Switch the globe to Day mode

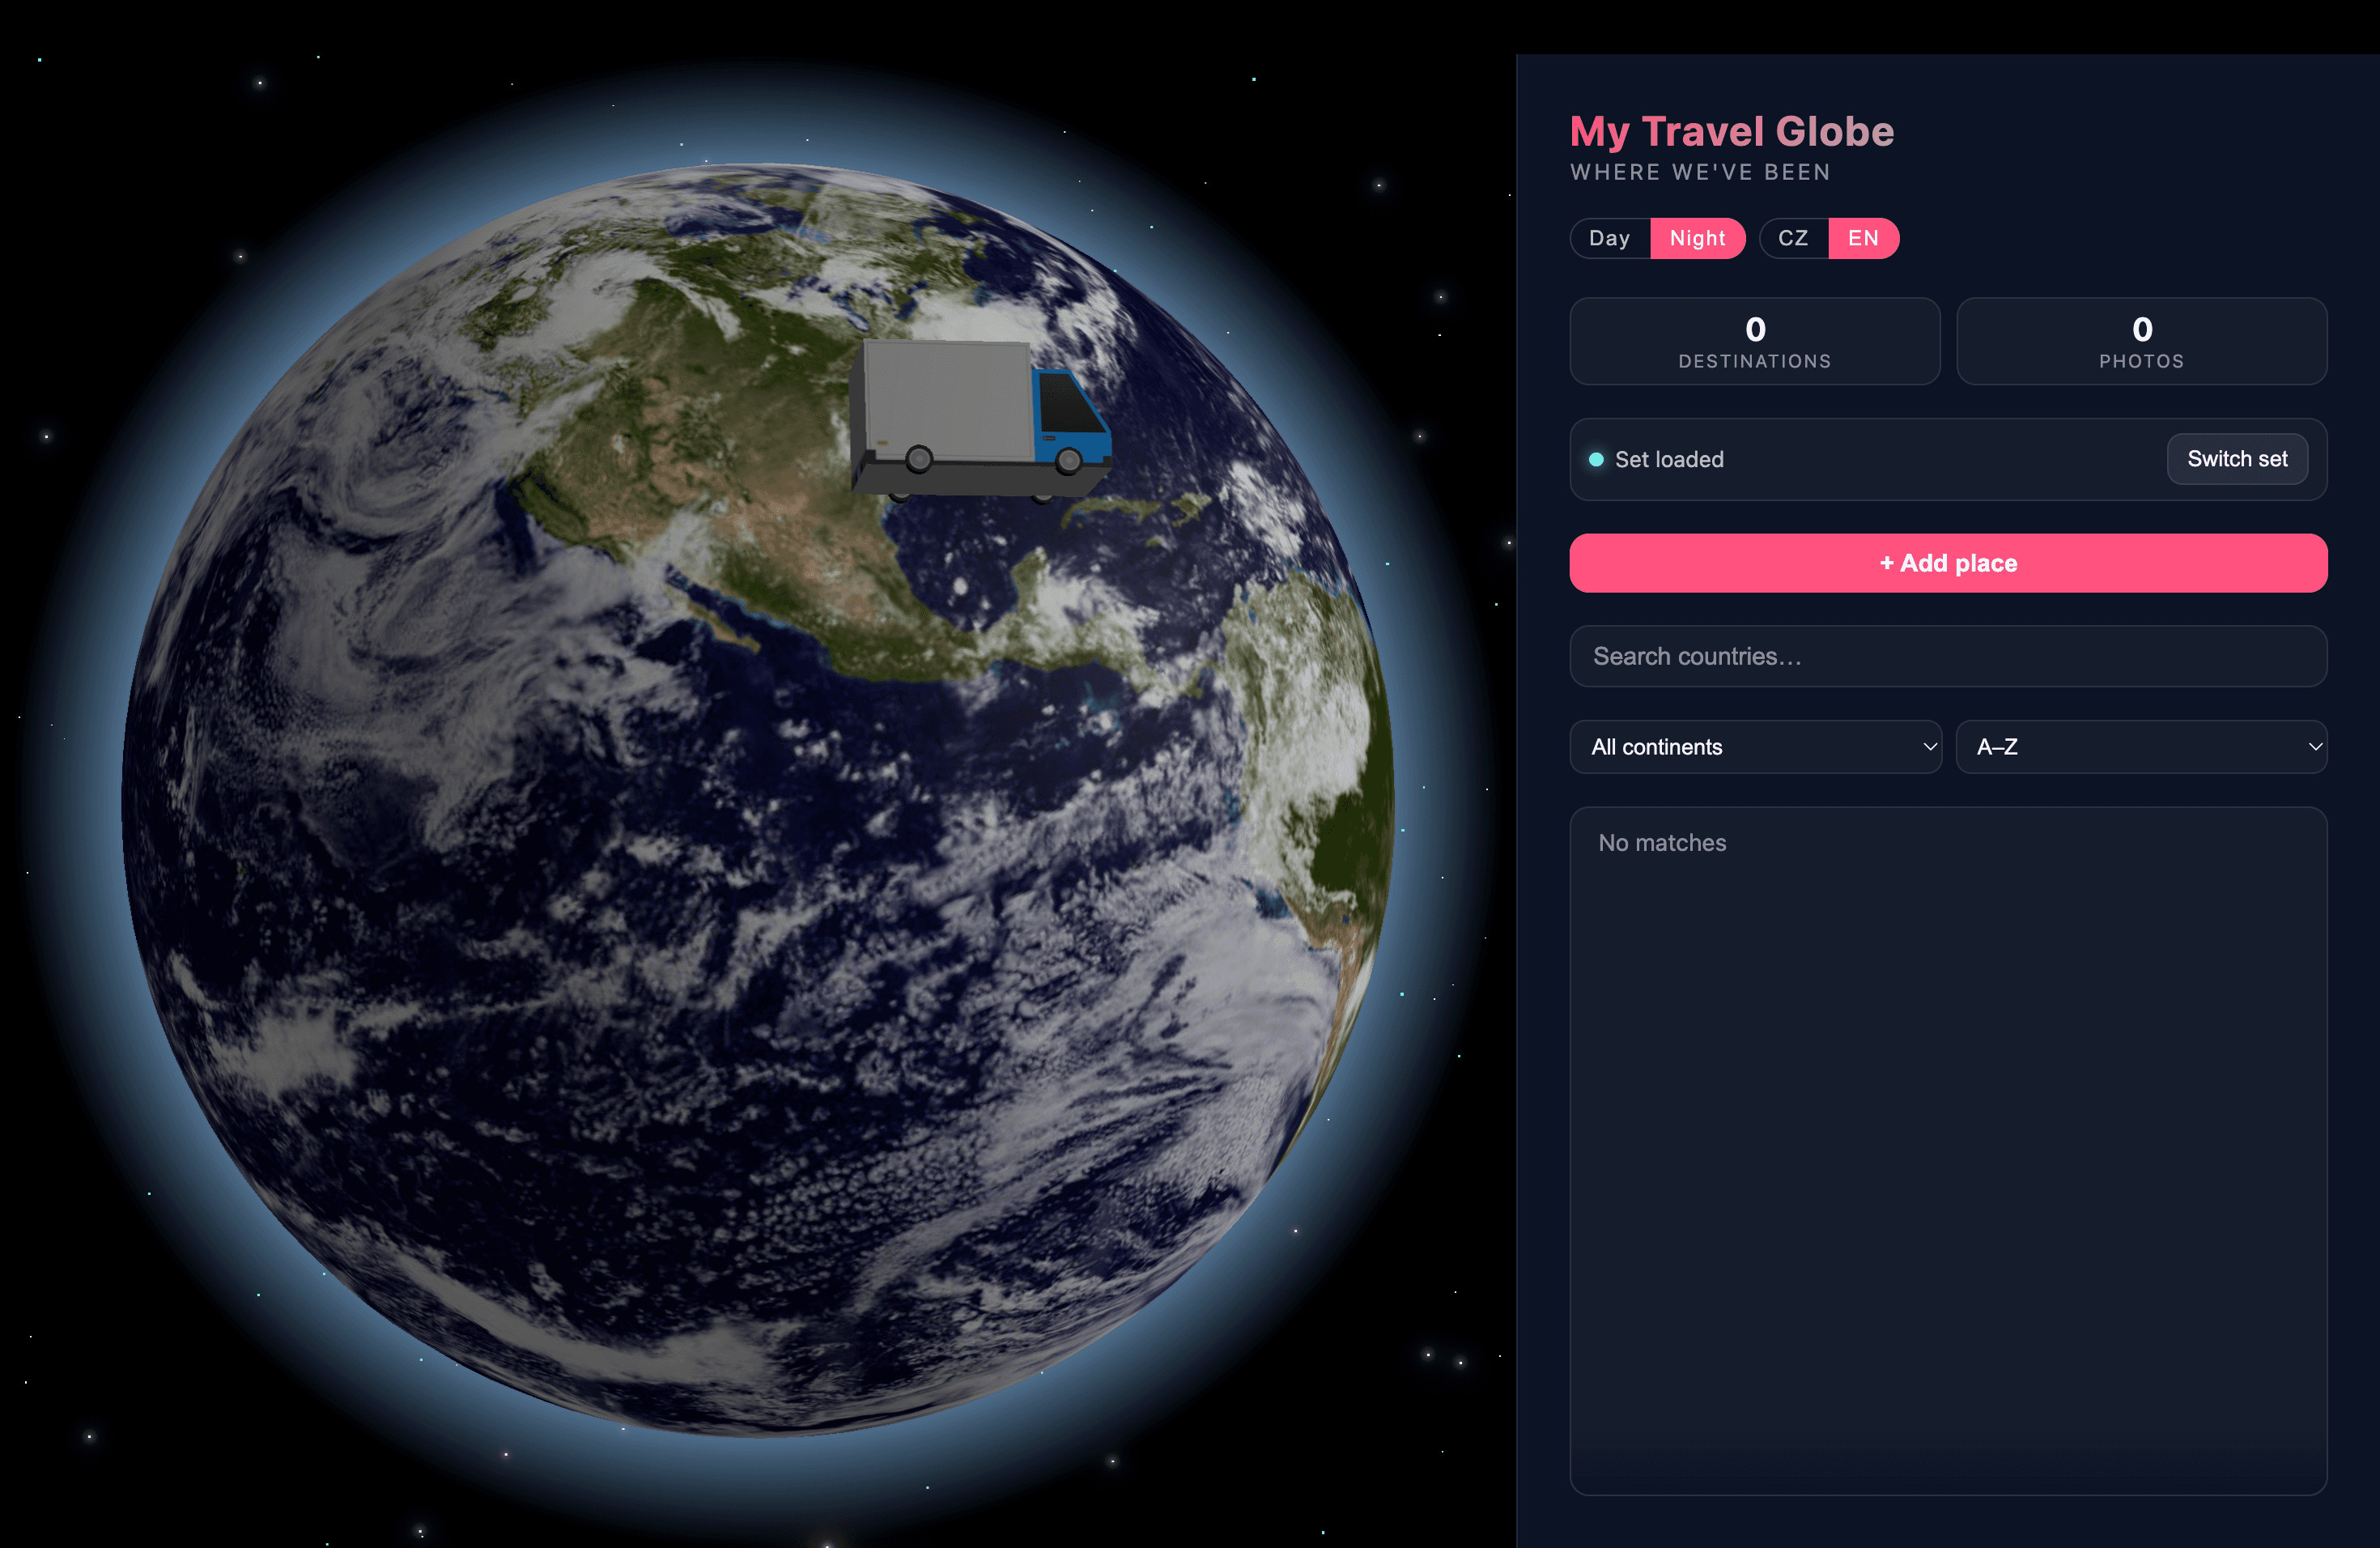[1610, 238]
